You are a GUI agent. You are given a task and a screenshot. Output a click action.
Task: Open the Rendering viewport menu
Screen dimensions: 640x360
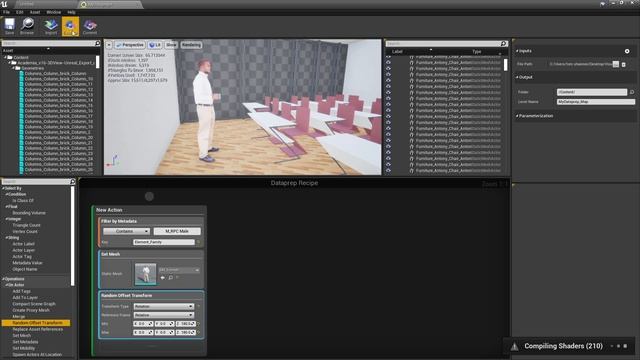pyautogui.click(x=191, y=45)
